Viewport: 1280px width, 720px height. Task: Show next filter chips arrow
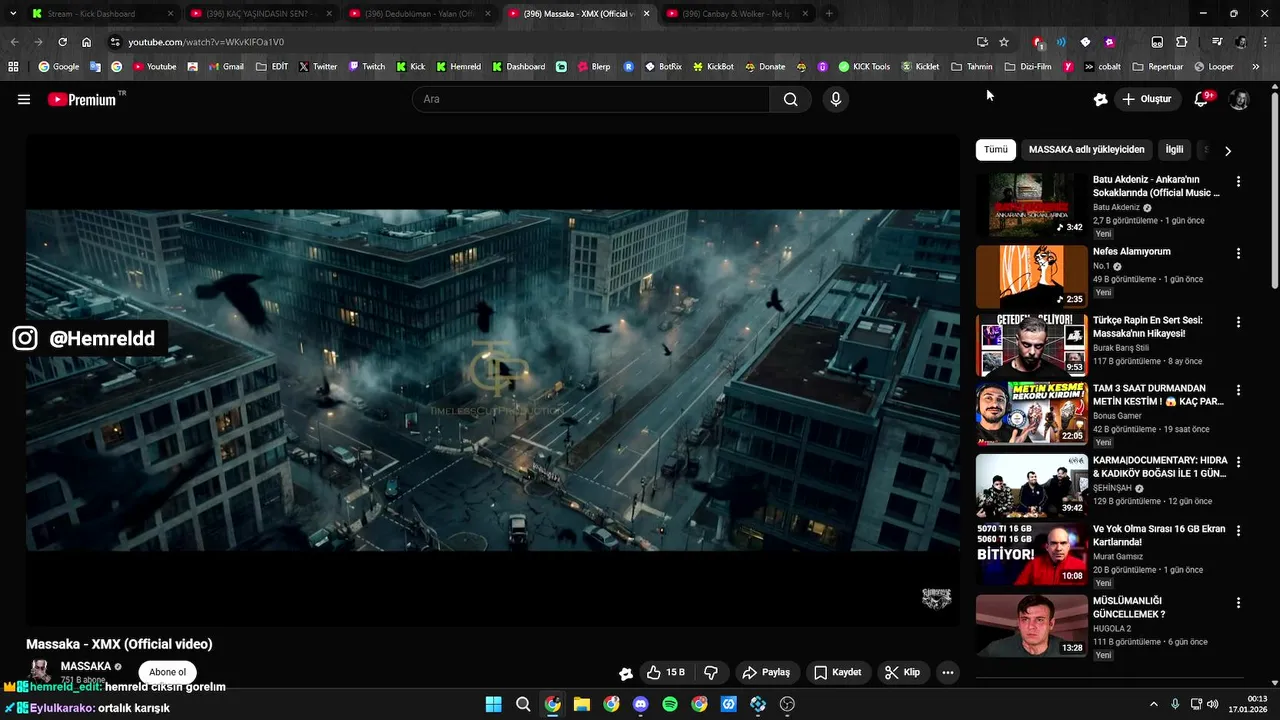[1228, 151]
